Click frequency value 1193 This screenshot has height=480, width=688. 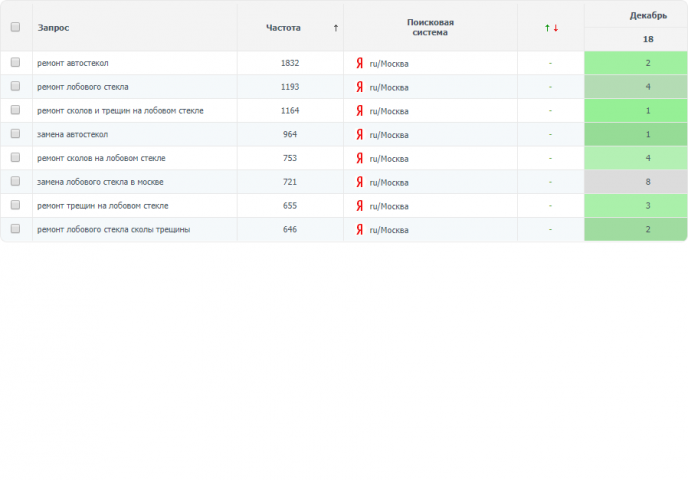tap(290, 87)
